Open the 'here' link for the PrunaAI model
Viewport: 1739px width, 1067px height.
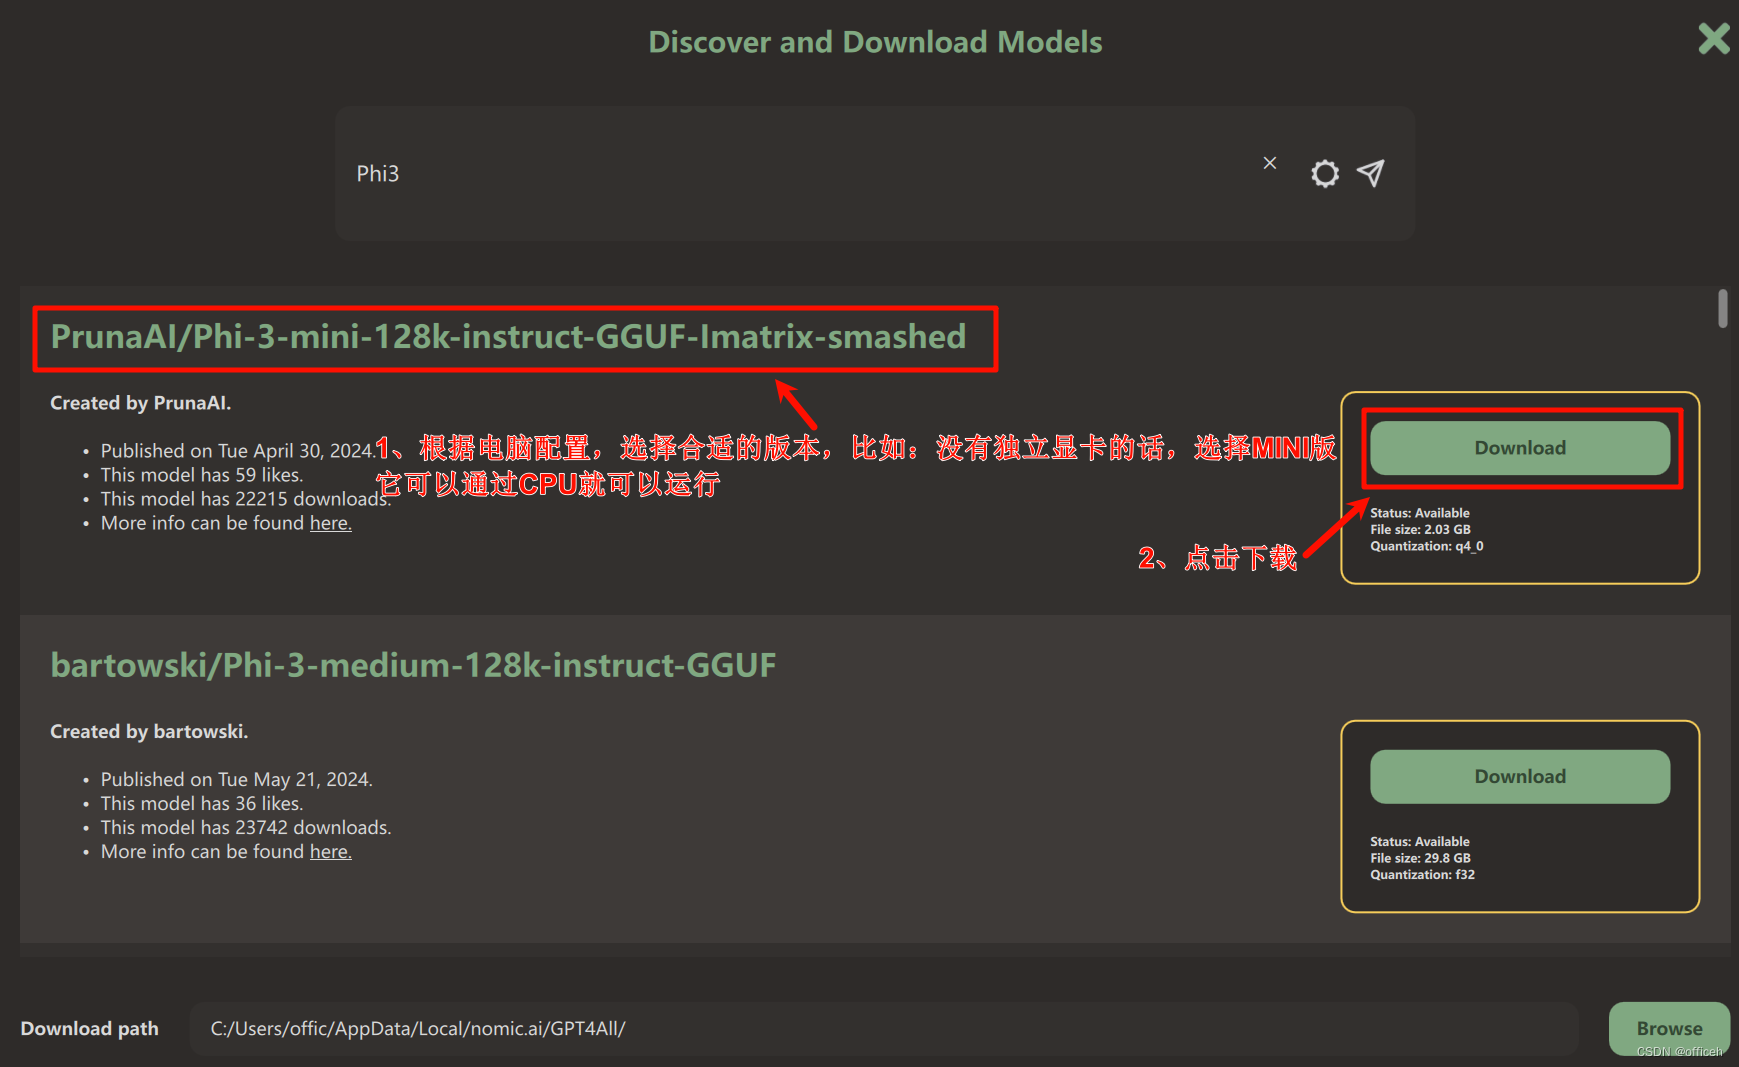pos(330,523)
